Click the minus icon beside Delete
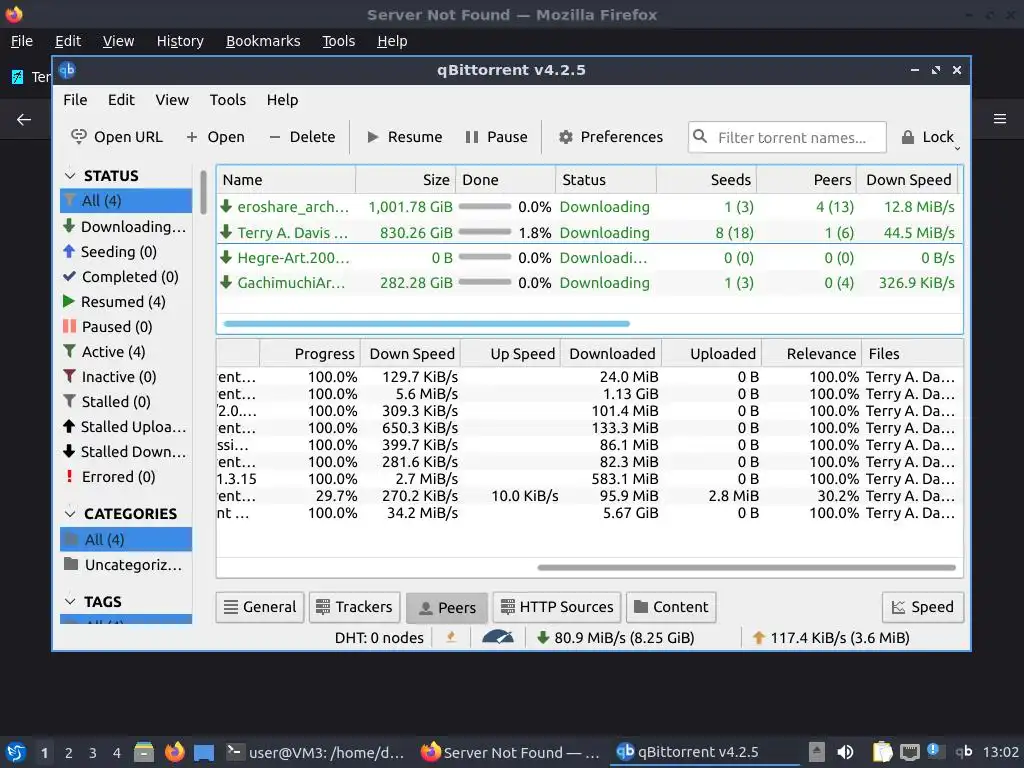Image resolution: width=1024 pixels, height=768 pixels. tap(274, 137)
